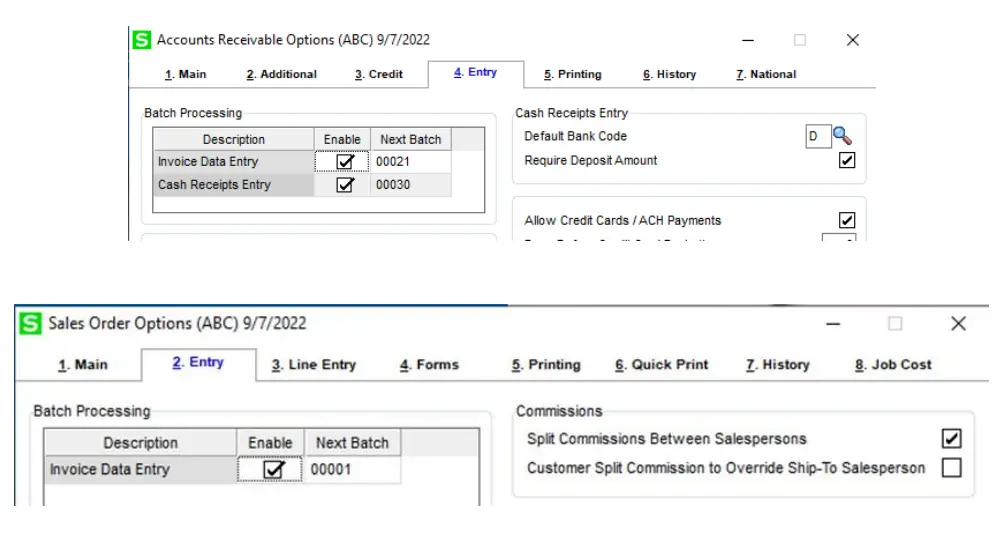1001x533 pixels.
Task: Switch to Forms tab
Action: 429,364
